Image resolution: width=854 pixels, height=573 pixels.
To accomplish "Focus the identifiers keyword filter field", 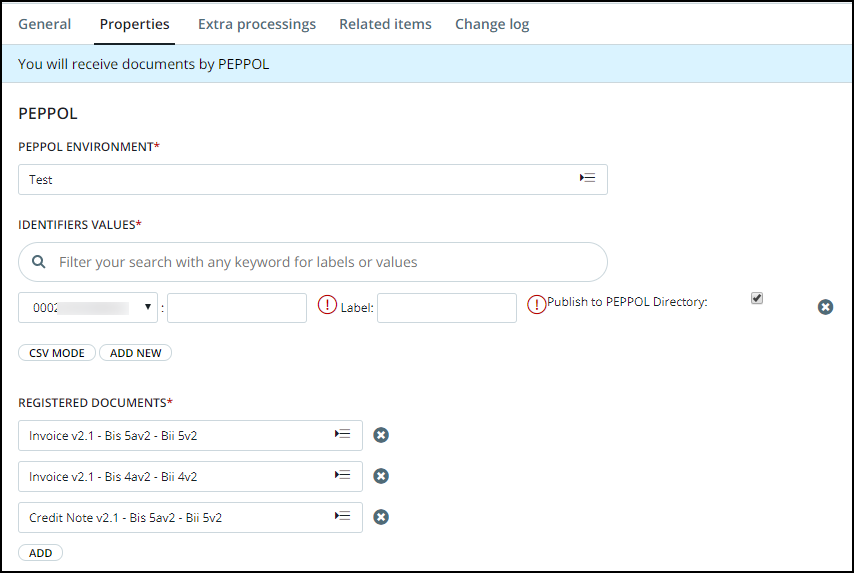I will click(313, 262).
